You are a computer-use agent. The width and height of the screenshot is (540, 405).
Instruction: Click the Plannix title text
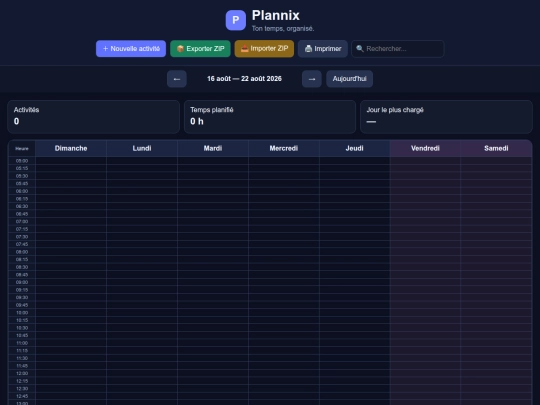coord(276,15)
